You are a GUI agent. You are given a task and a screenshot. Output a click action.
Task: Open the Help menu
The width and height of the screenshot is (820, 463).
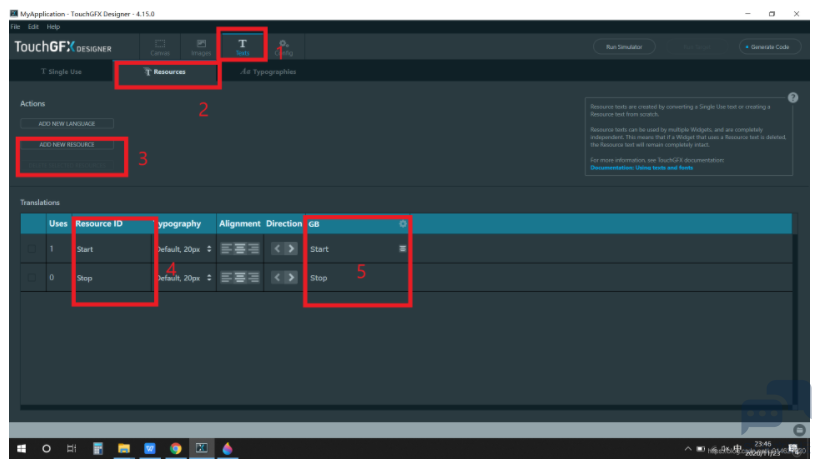click(53, 27)
